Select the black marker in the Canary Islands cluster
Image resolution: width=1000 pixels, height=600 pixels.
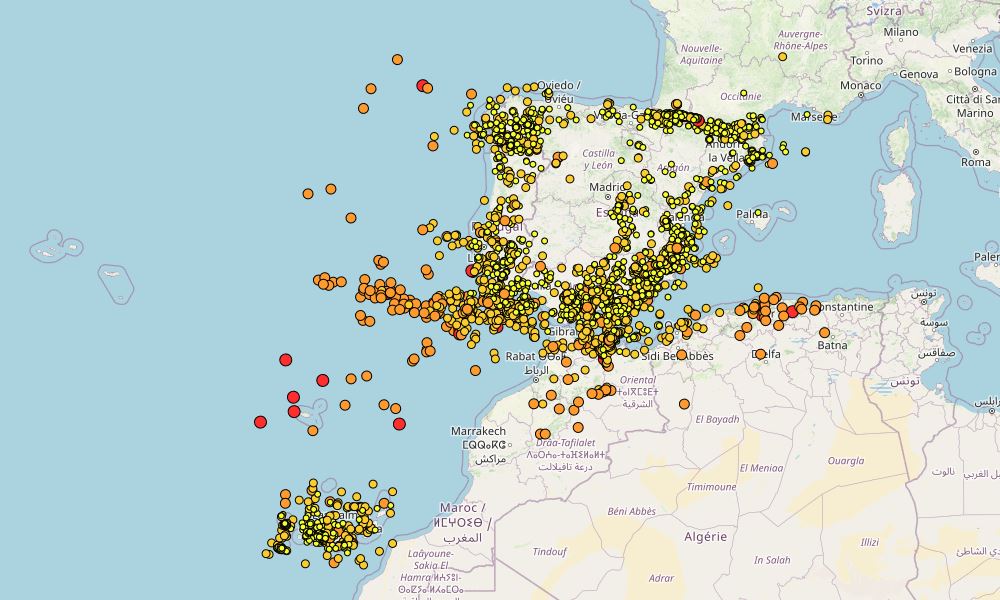pyautogui.click(x=284, y=524)
